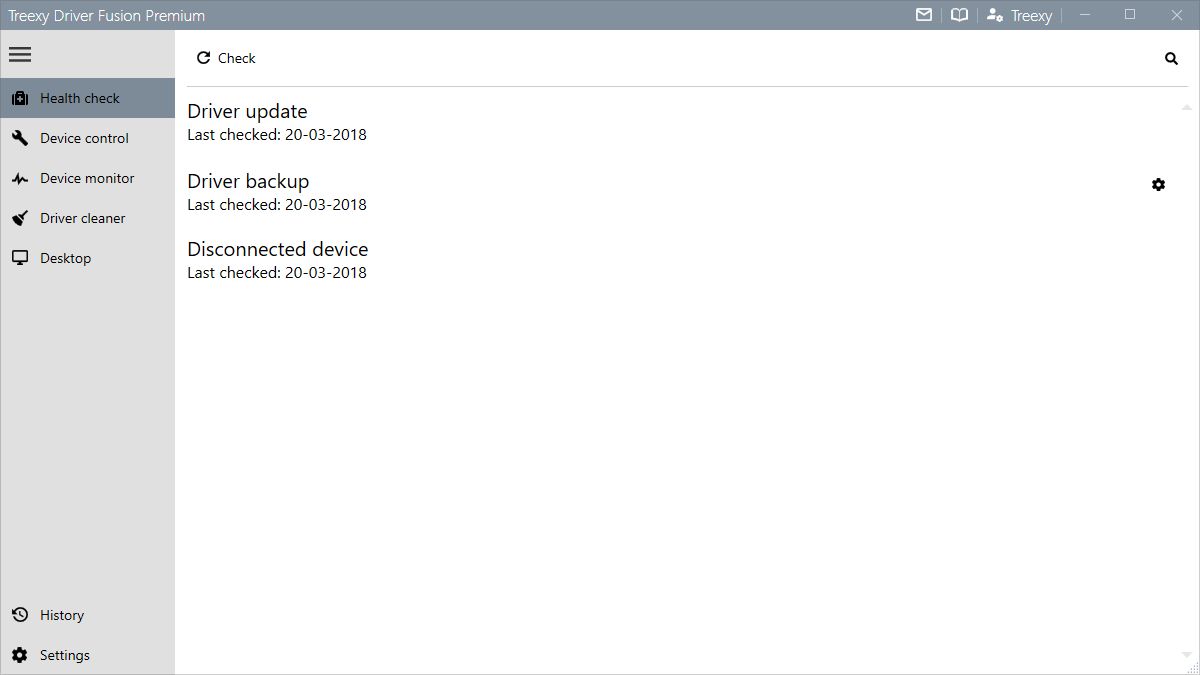1200x675 pixels.
Task: Open Device monitor from the sidebar
Action: (x=87, y=178)
